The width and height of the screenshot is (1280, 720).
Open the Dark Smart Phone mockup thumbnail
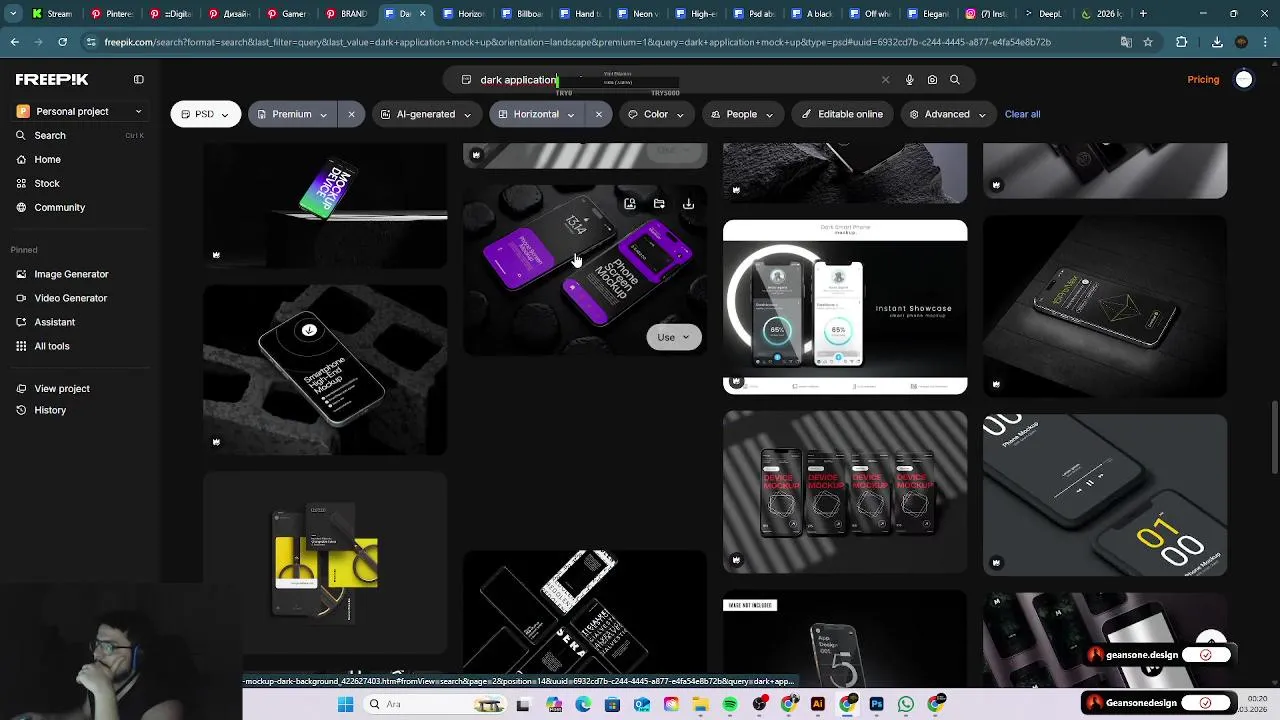pyautogui.click(x=845, y=307)
